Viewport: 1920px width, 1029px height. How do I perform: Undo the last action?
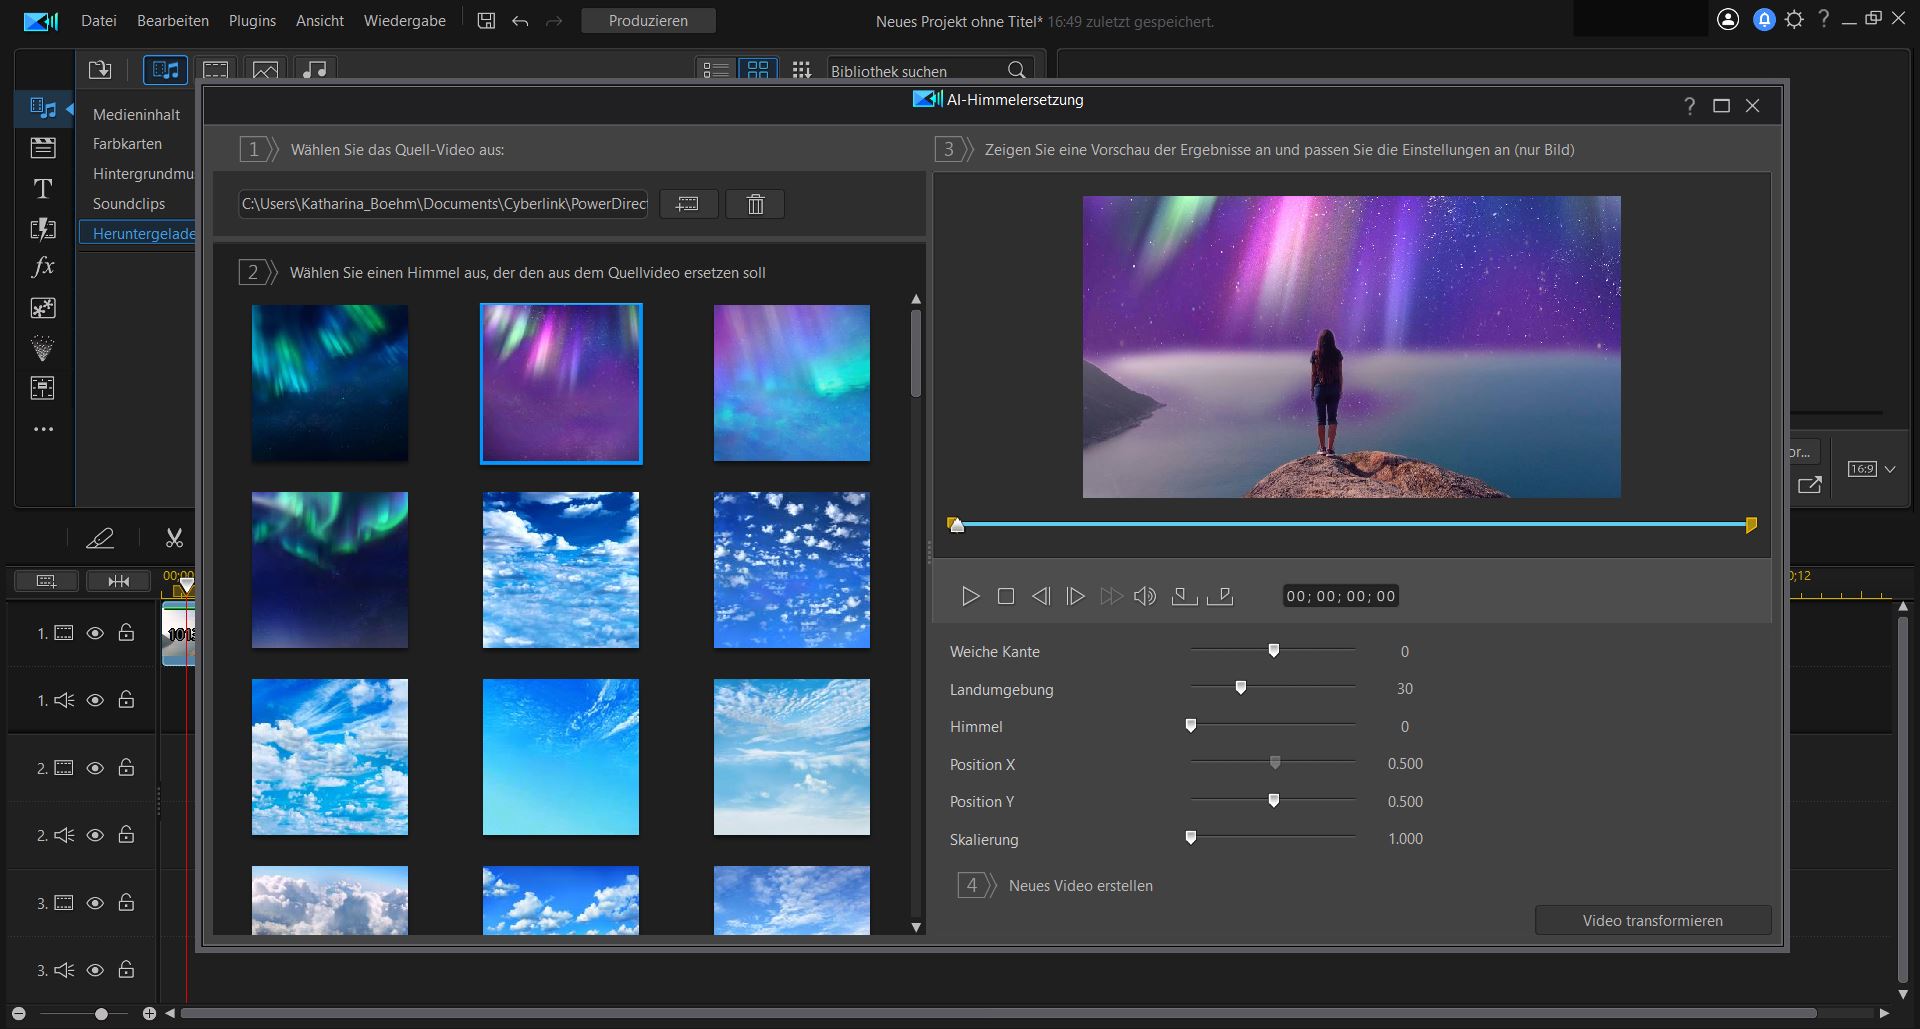[520, 21]
